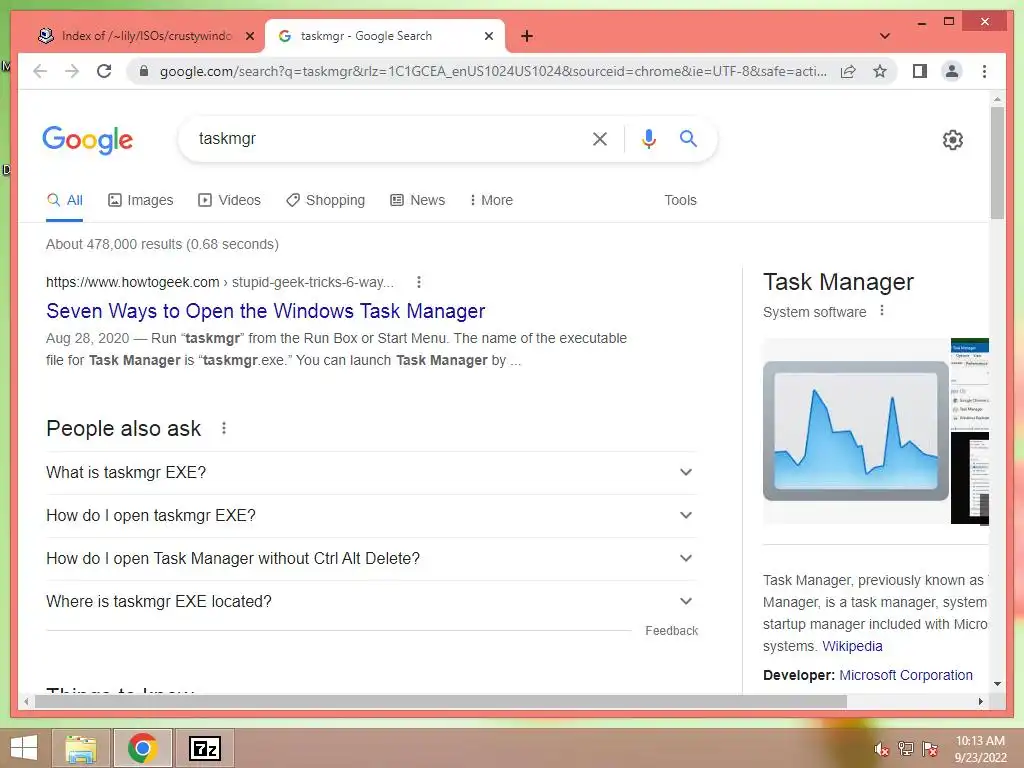Click the Feedback link
This screenshot has width=1024, height=768.
point(671,631)
